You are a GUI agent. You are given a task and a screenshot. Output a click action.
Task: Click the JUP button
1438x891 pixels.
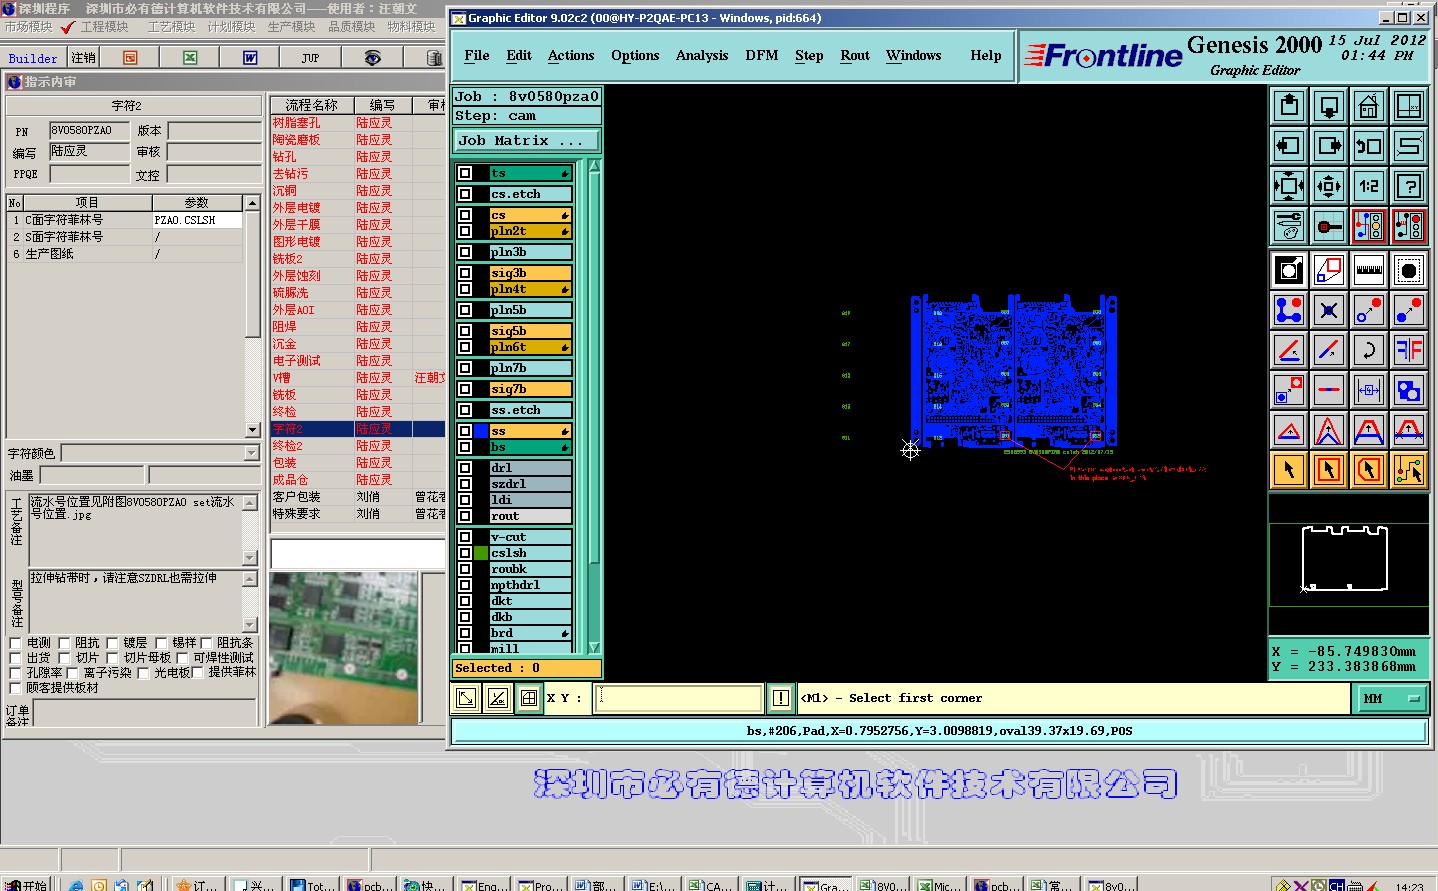(311, 58)
